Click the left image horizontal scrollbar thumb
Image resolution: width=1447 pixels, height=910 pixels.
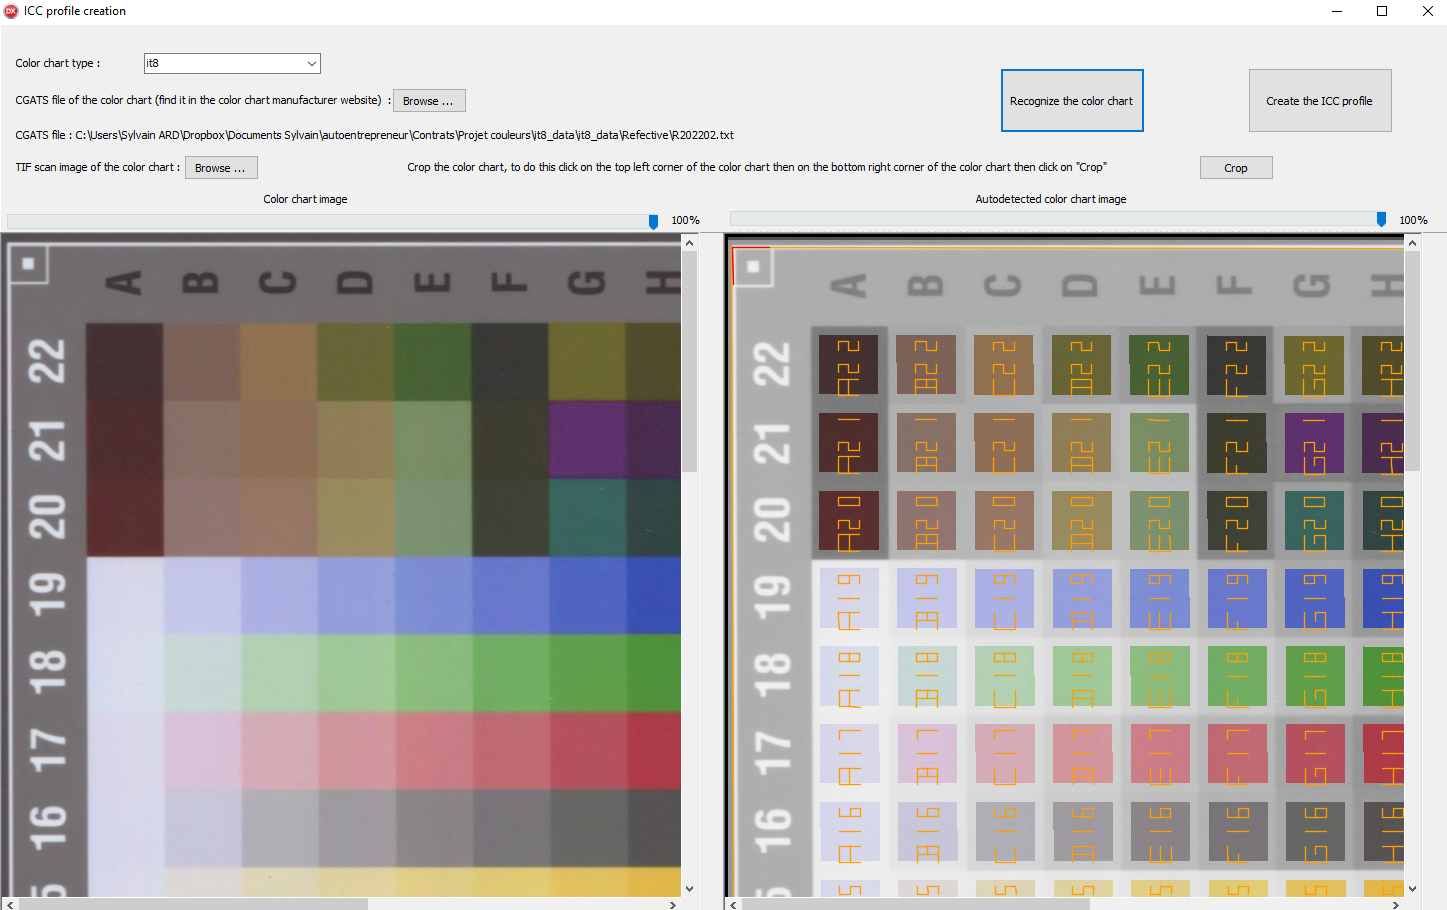193,904
